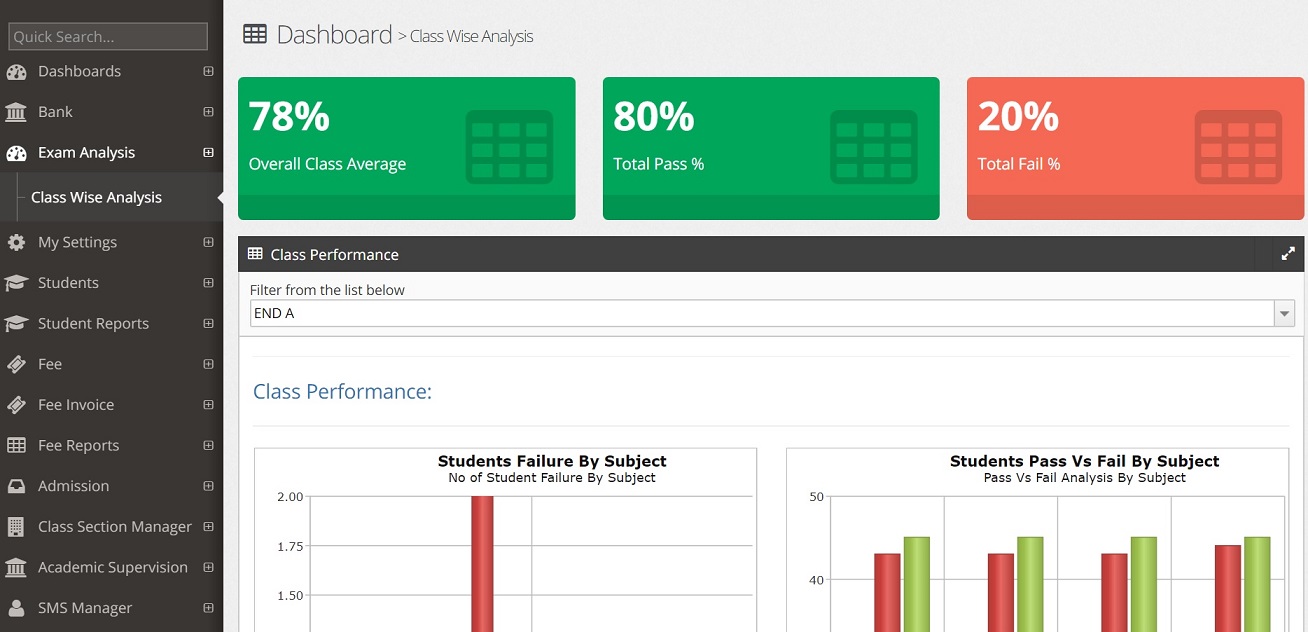
Task: Click the tall red bar in Failure chart
Action: pyautogui.click(x=482, y=564)
